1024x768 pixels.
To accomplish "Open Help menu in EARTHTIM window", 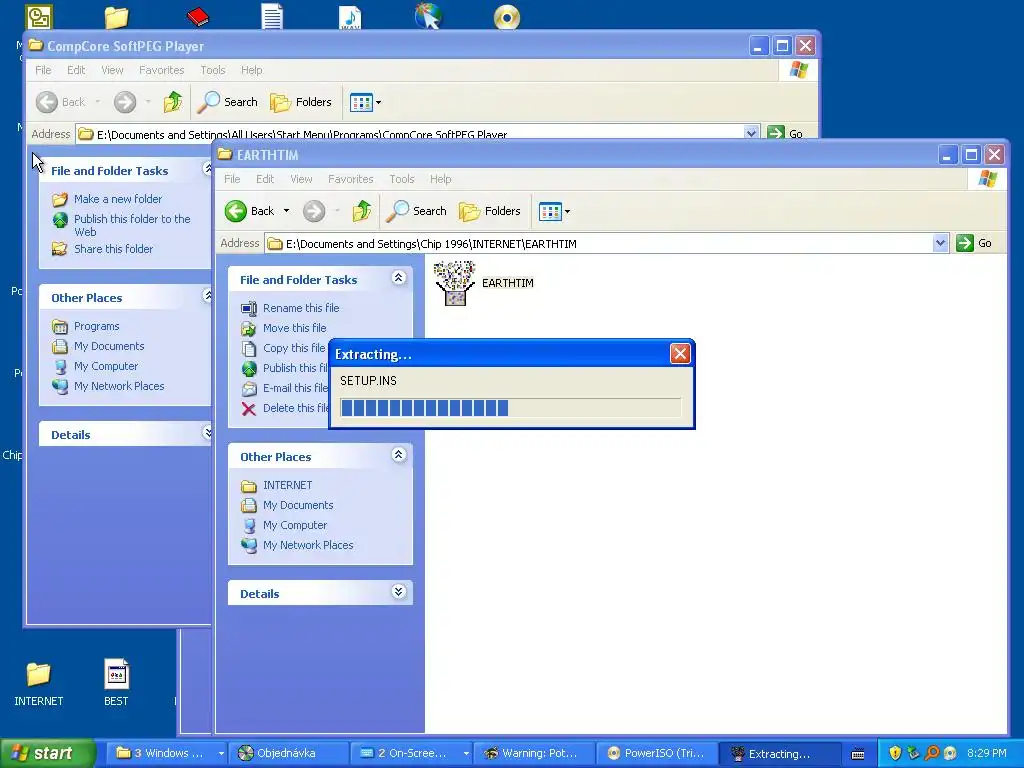I will coord(440,179).
